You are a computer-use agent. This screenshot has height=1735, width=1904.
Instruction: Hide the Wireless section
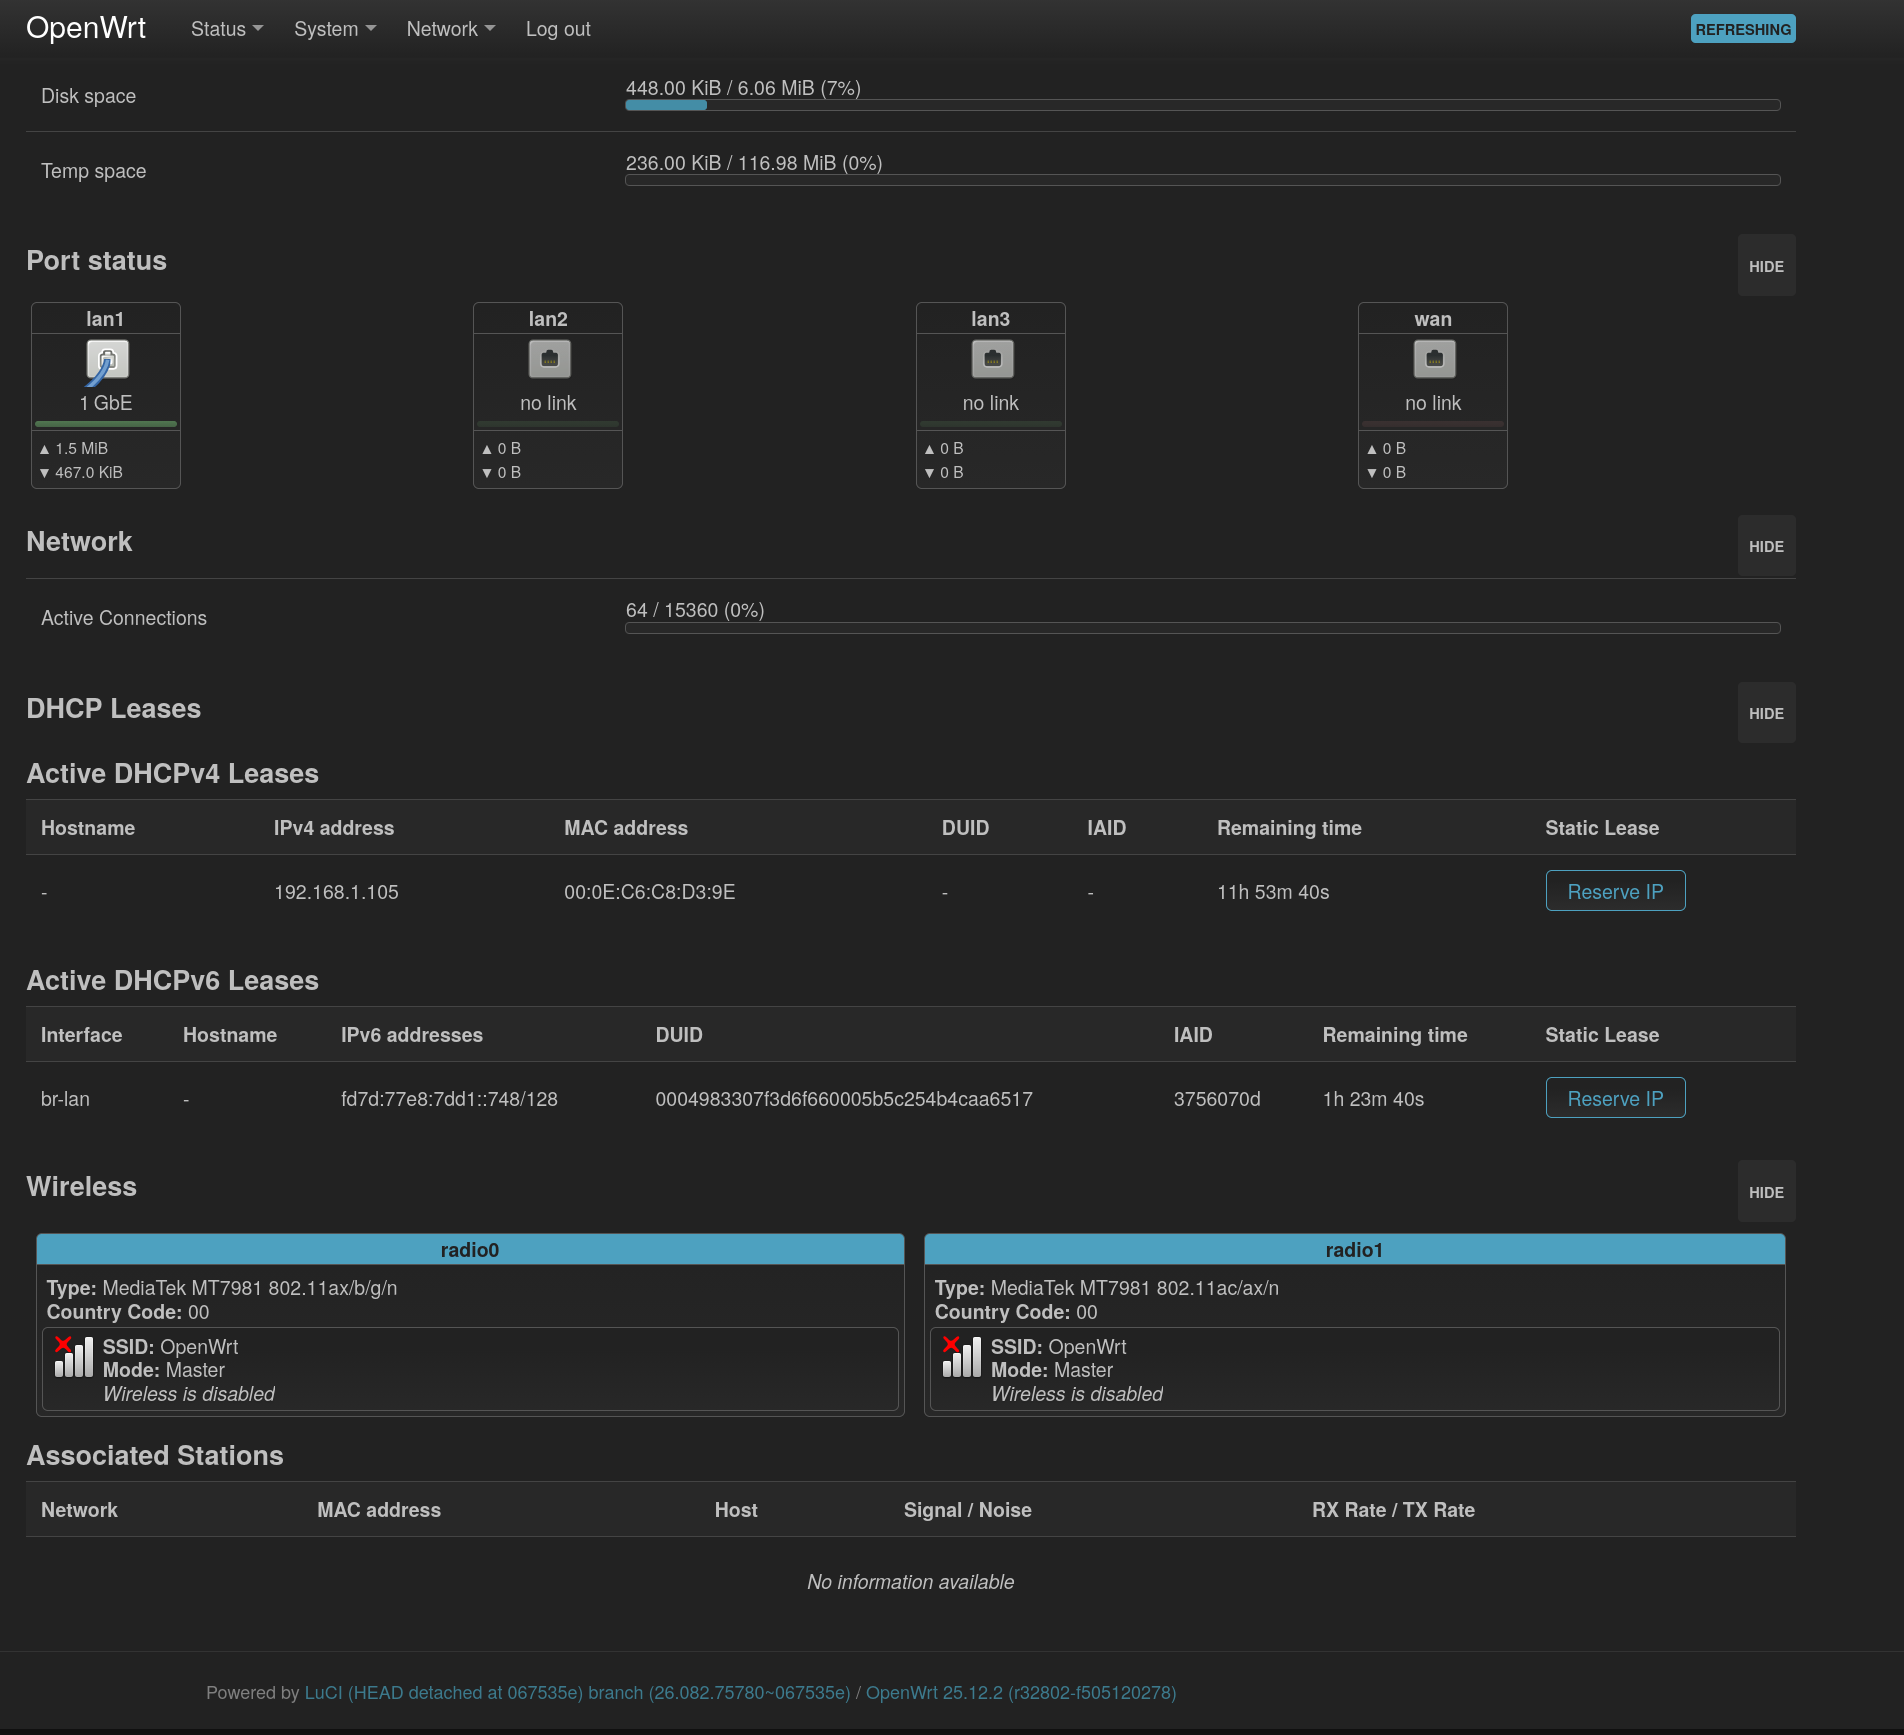[x=1766, y=1192]
